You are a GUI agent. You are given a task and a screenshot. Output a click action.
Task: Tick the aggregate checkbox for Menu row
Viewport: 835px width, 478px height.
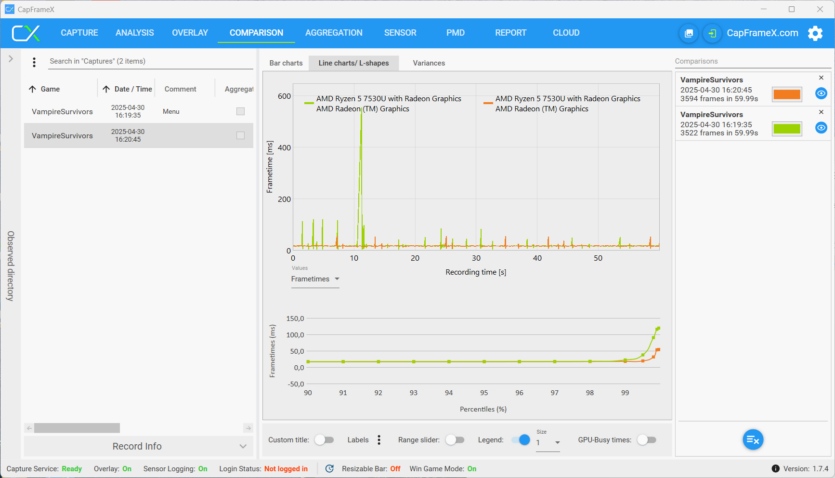[241, 111]
